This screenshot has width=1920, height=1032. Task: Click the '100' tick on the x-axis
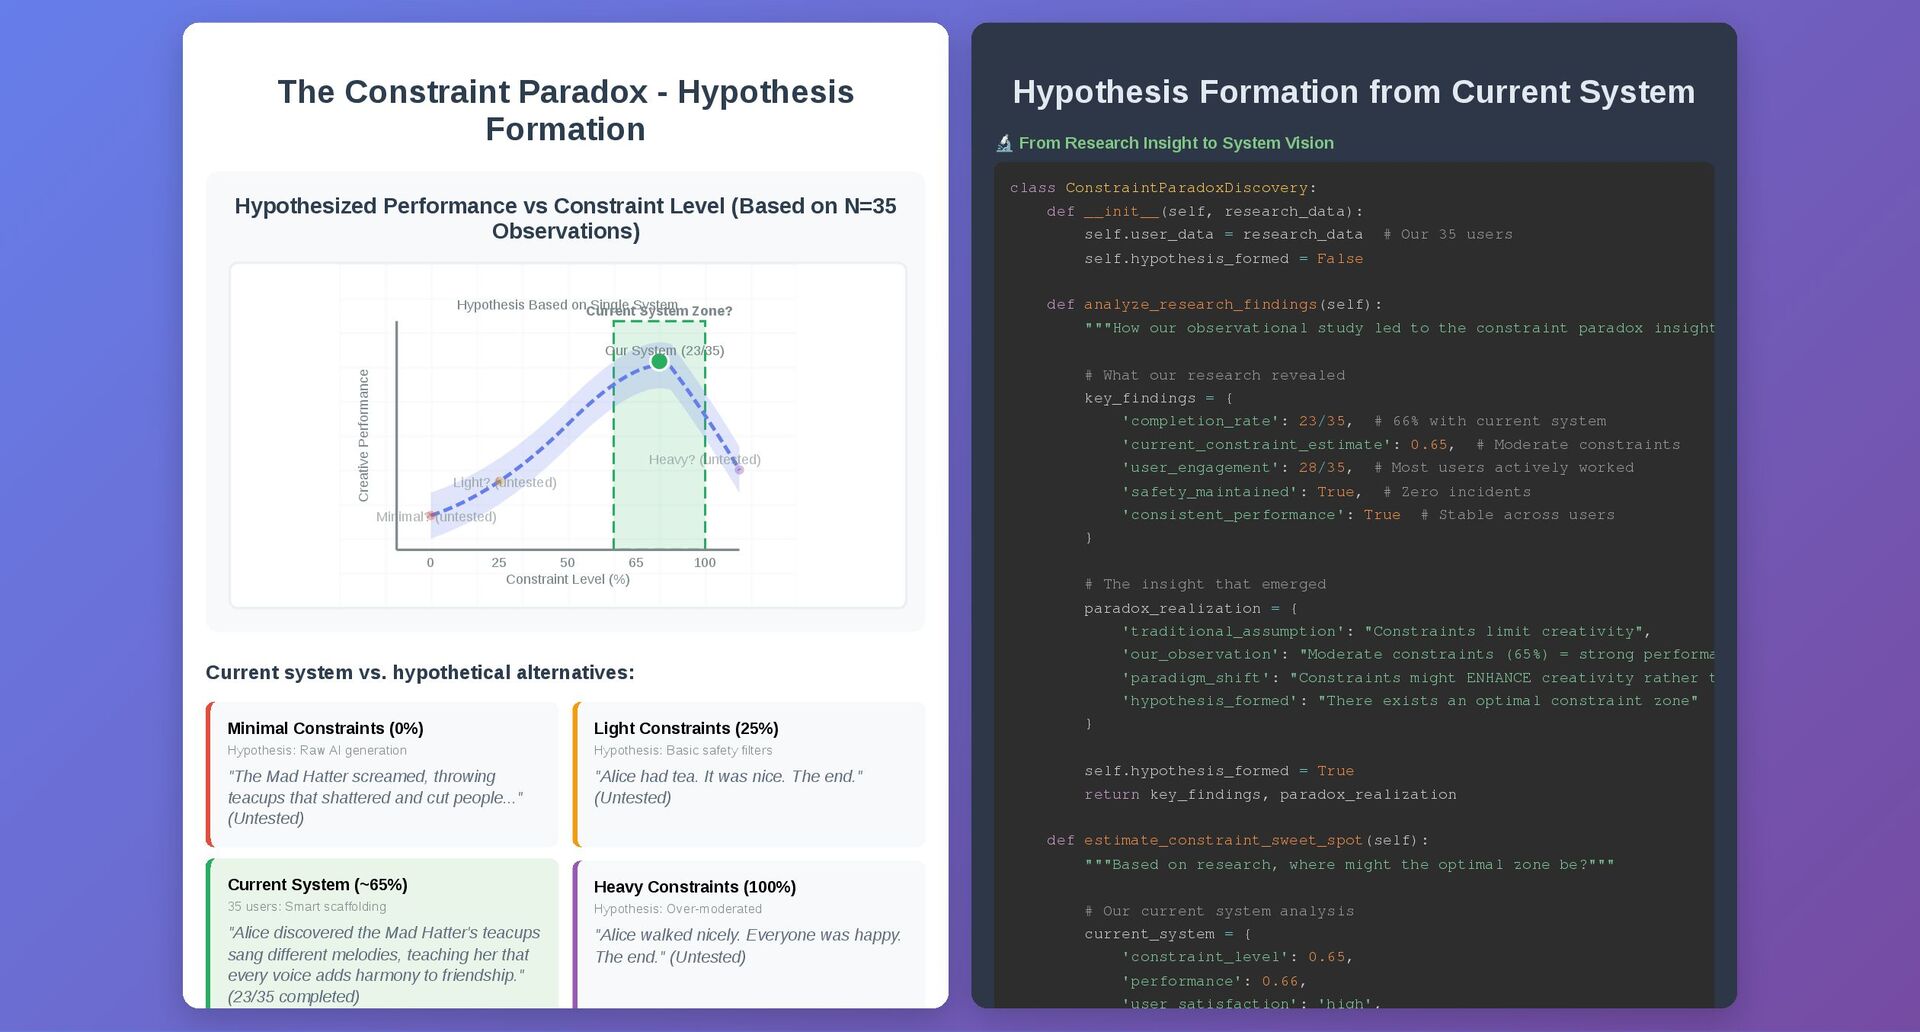(x=705, y=563)
